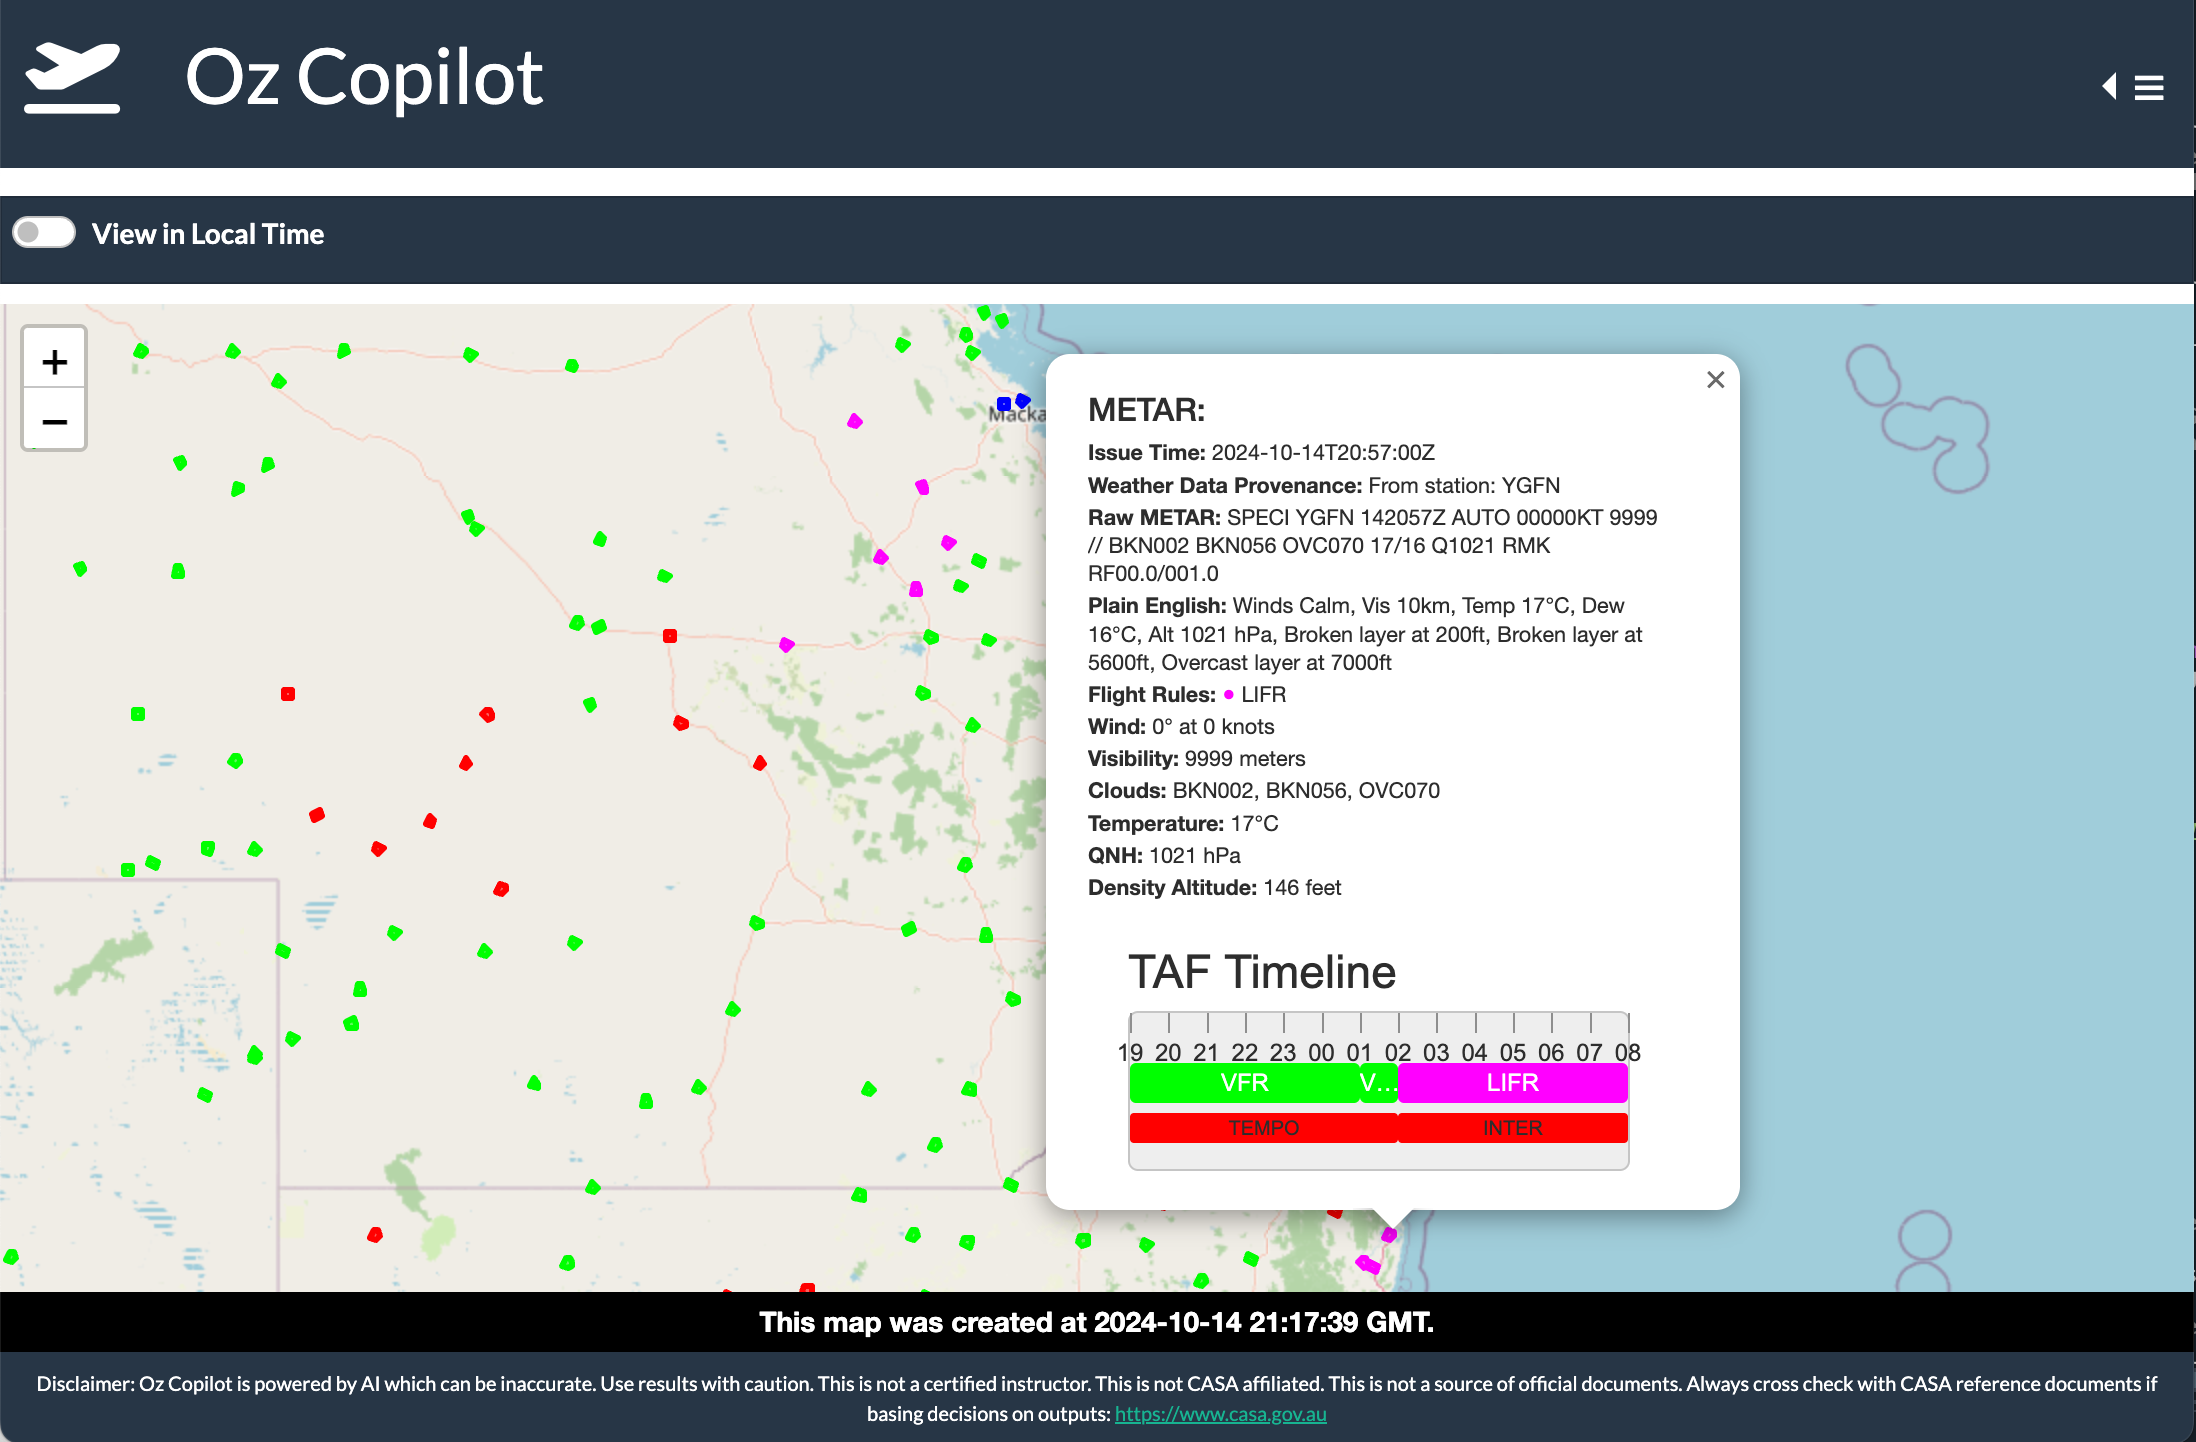Click Clouds BKN002, BKN056, OVC070 line
Viewport: 2196px width, 1442px height.
click(1264, 790)
